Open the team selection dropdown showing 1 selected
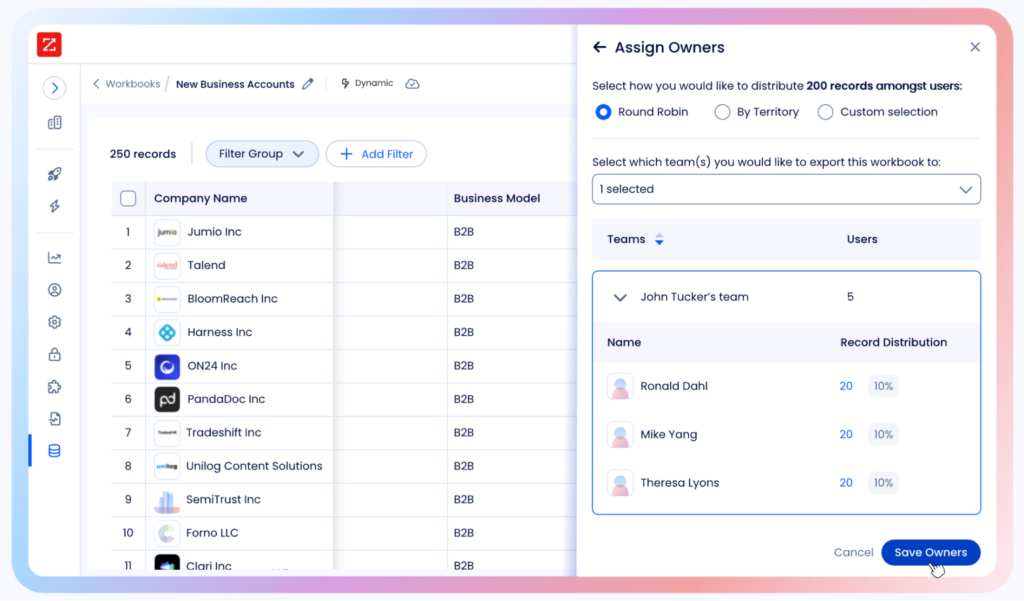Image resolution: width=1024 pixels, height=601 pixels. pyautogui.click(x=786, y=189)
